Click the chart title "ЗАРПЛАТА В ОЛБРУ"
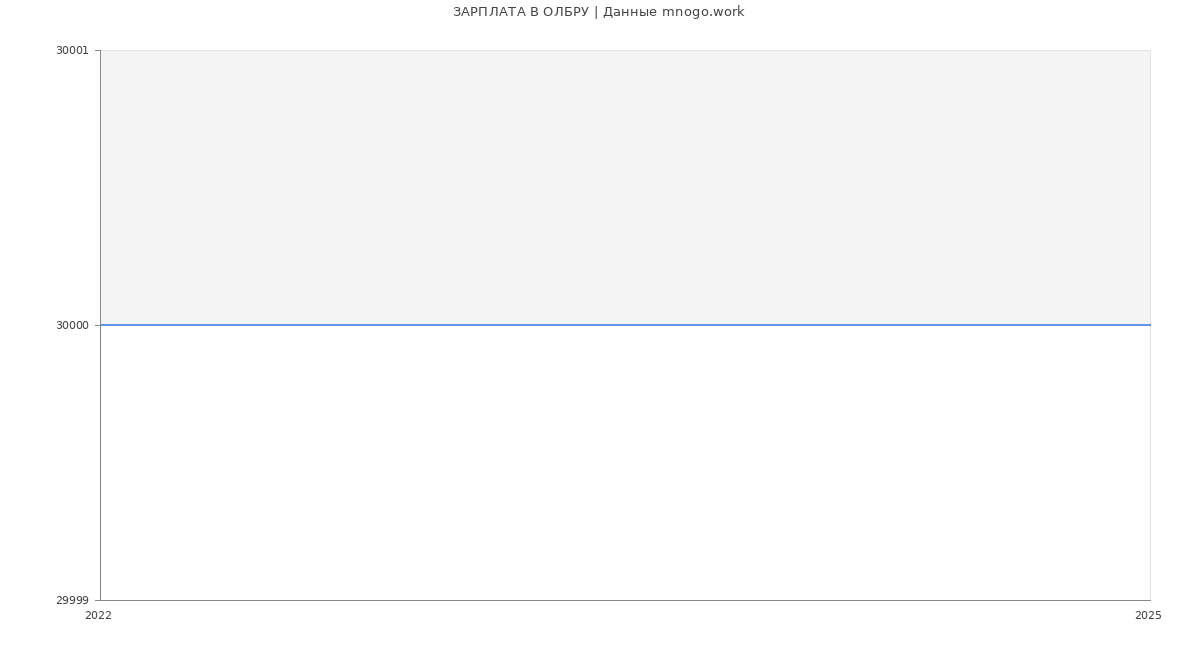1200x650 pixels. 520,12
